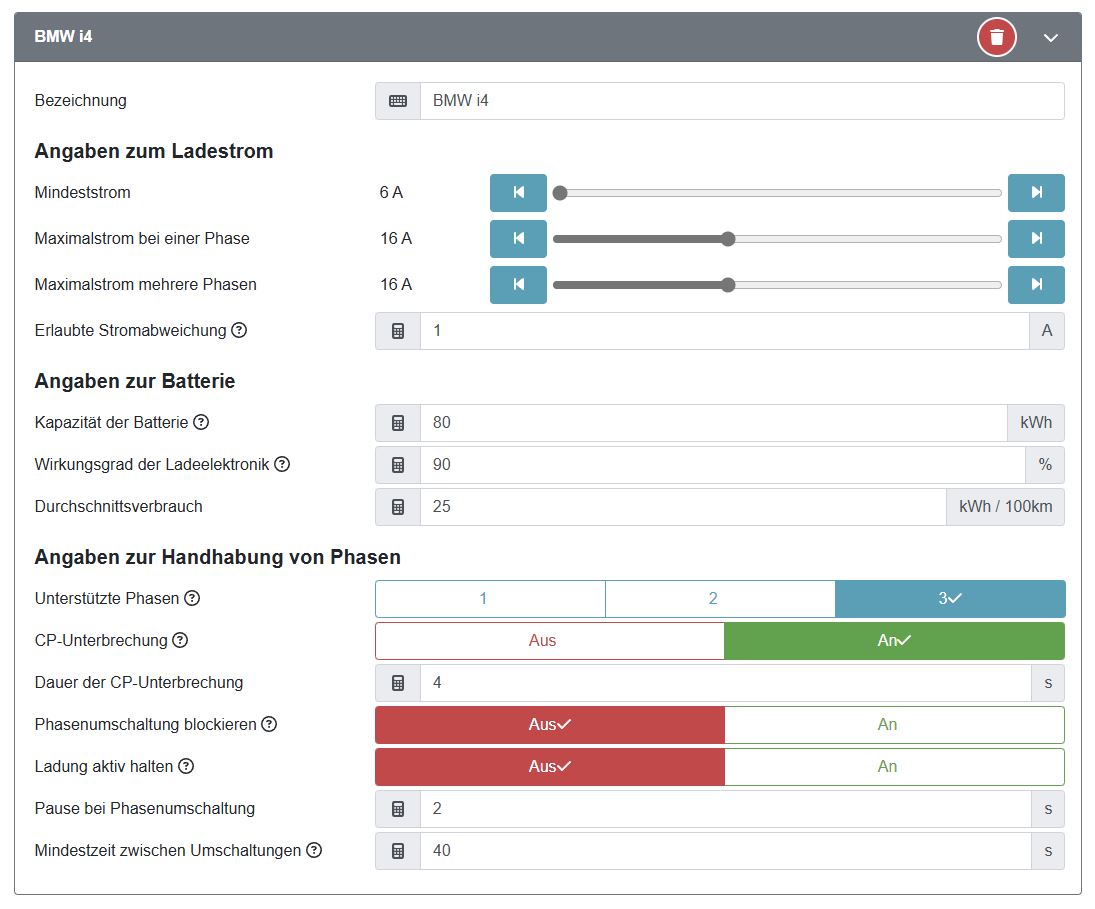
Task: Click the kWh unit label of battery capacity
Action: click(x=1036, y=423)
